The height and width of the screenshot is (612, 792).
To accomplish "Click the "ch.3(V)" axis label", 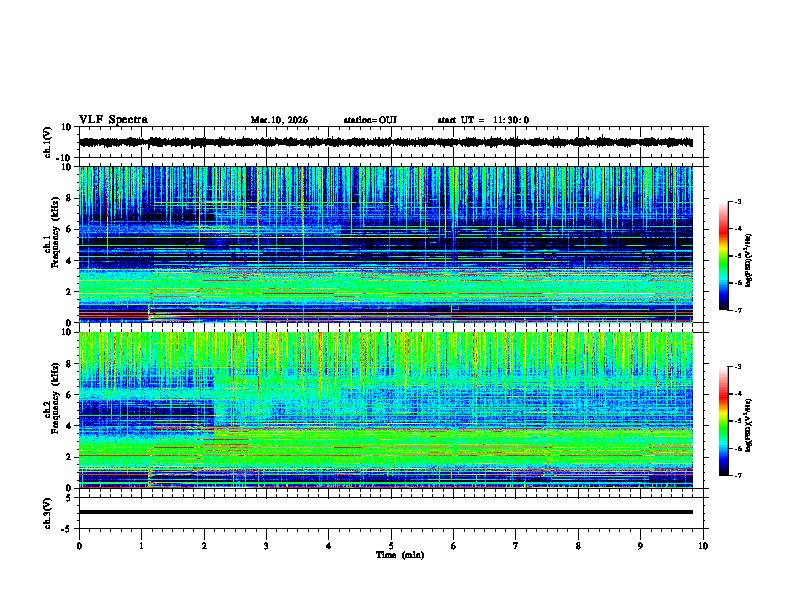I will [48, 513].
